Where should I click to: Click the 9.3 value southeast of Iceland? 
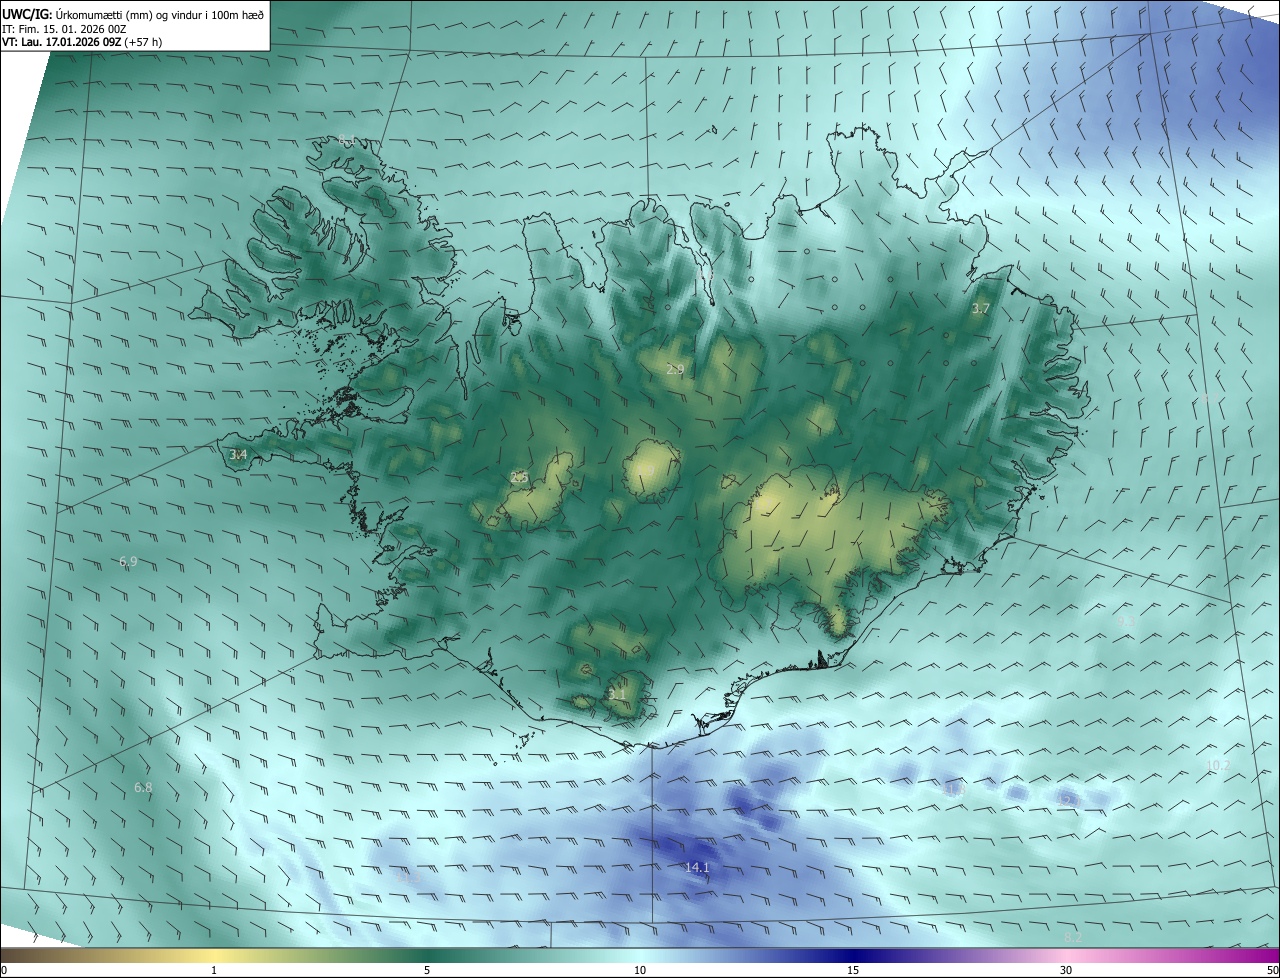pyautogui.click(x=1126, y=622)
